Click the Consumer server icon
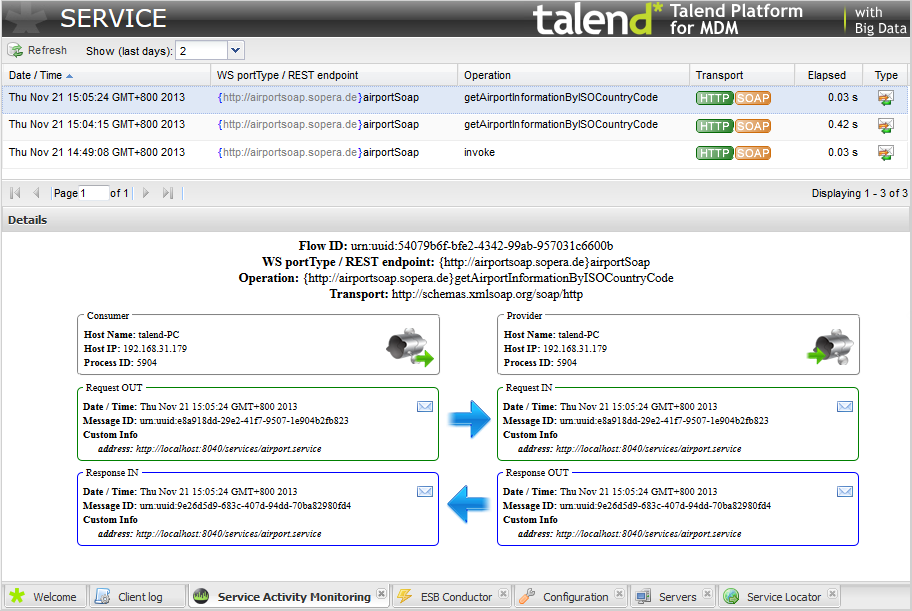This screenshot has width=912, height=611. click(x=409, y=347)
